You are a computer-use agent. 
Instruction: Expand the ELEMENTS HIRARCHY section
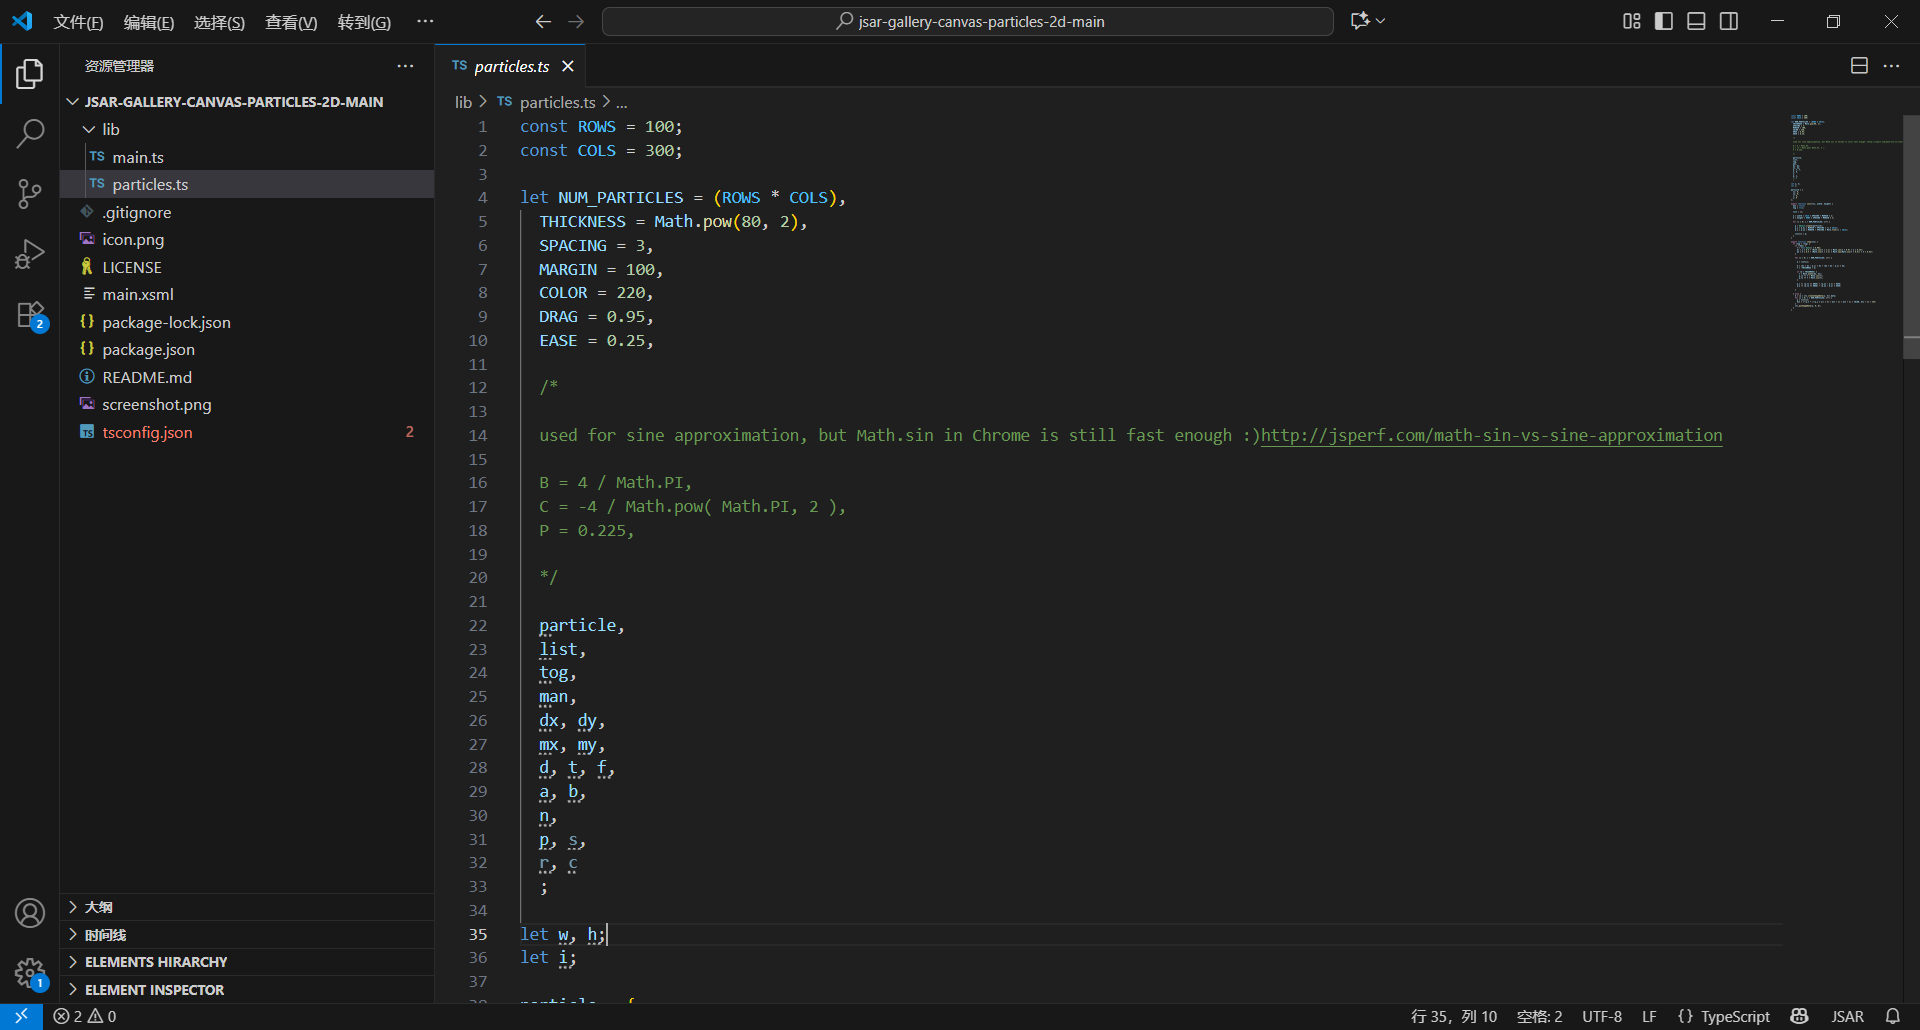pyautogui.click(x=155, y=962)
